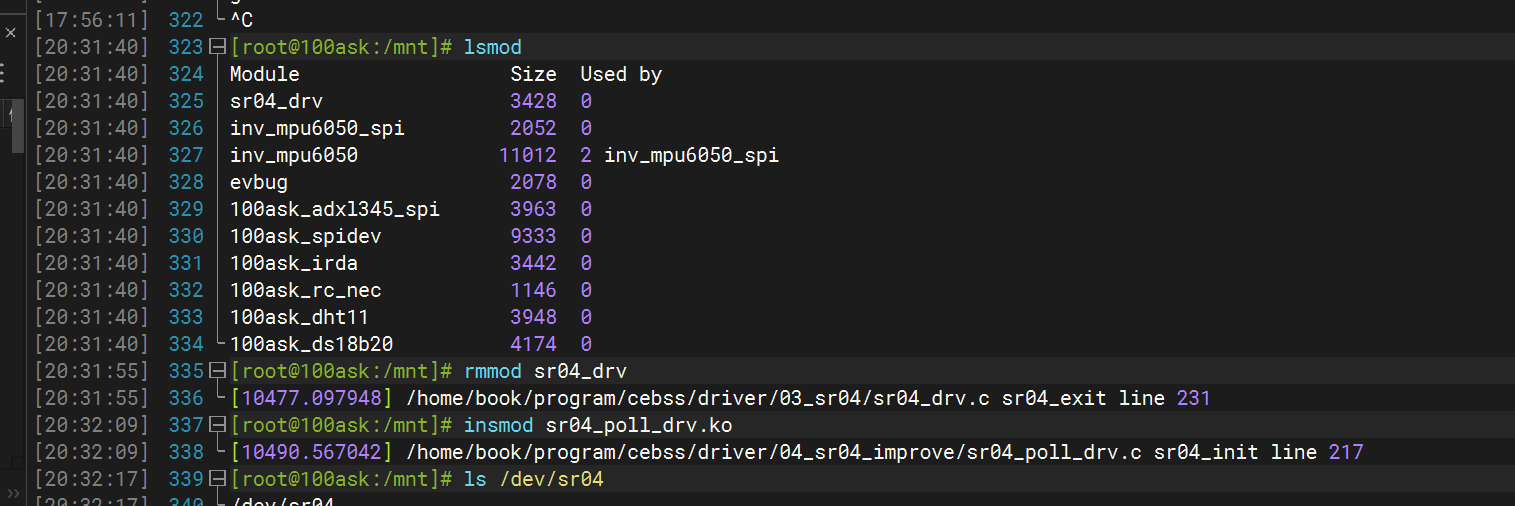Screen dimensions: 1515x506
Task: Click the 20:32:09 timestamp on line 337
Action: point(92,425)
